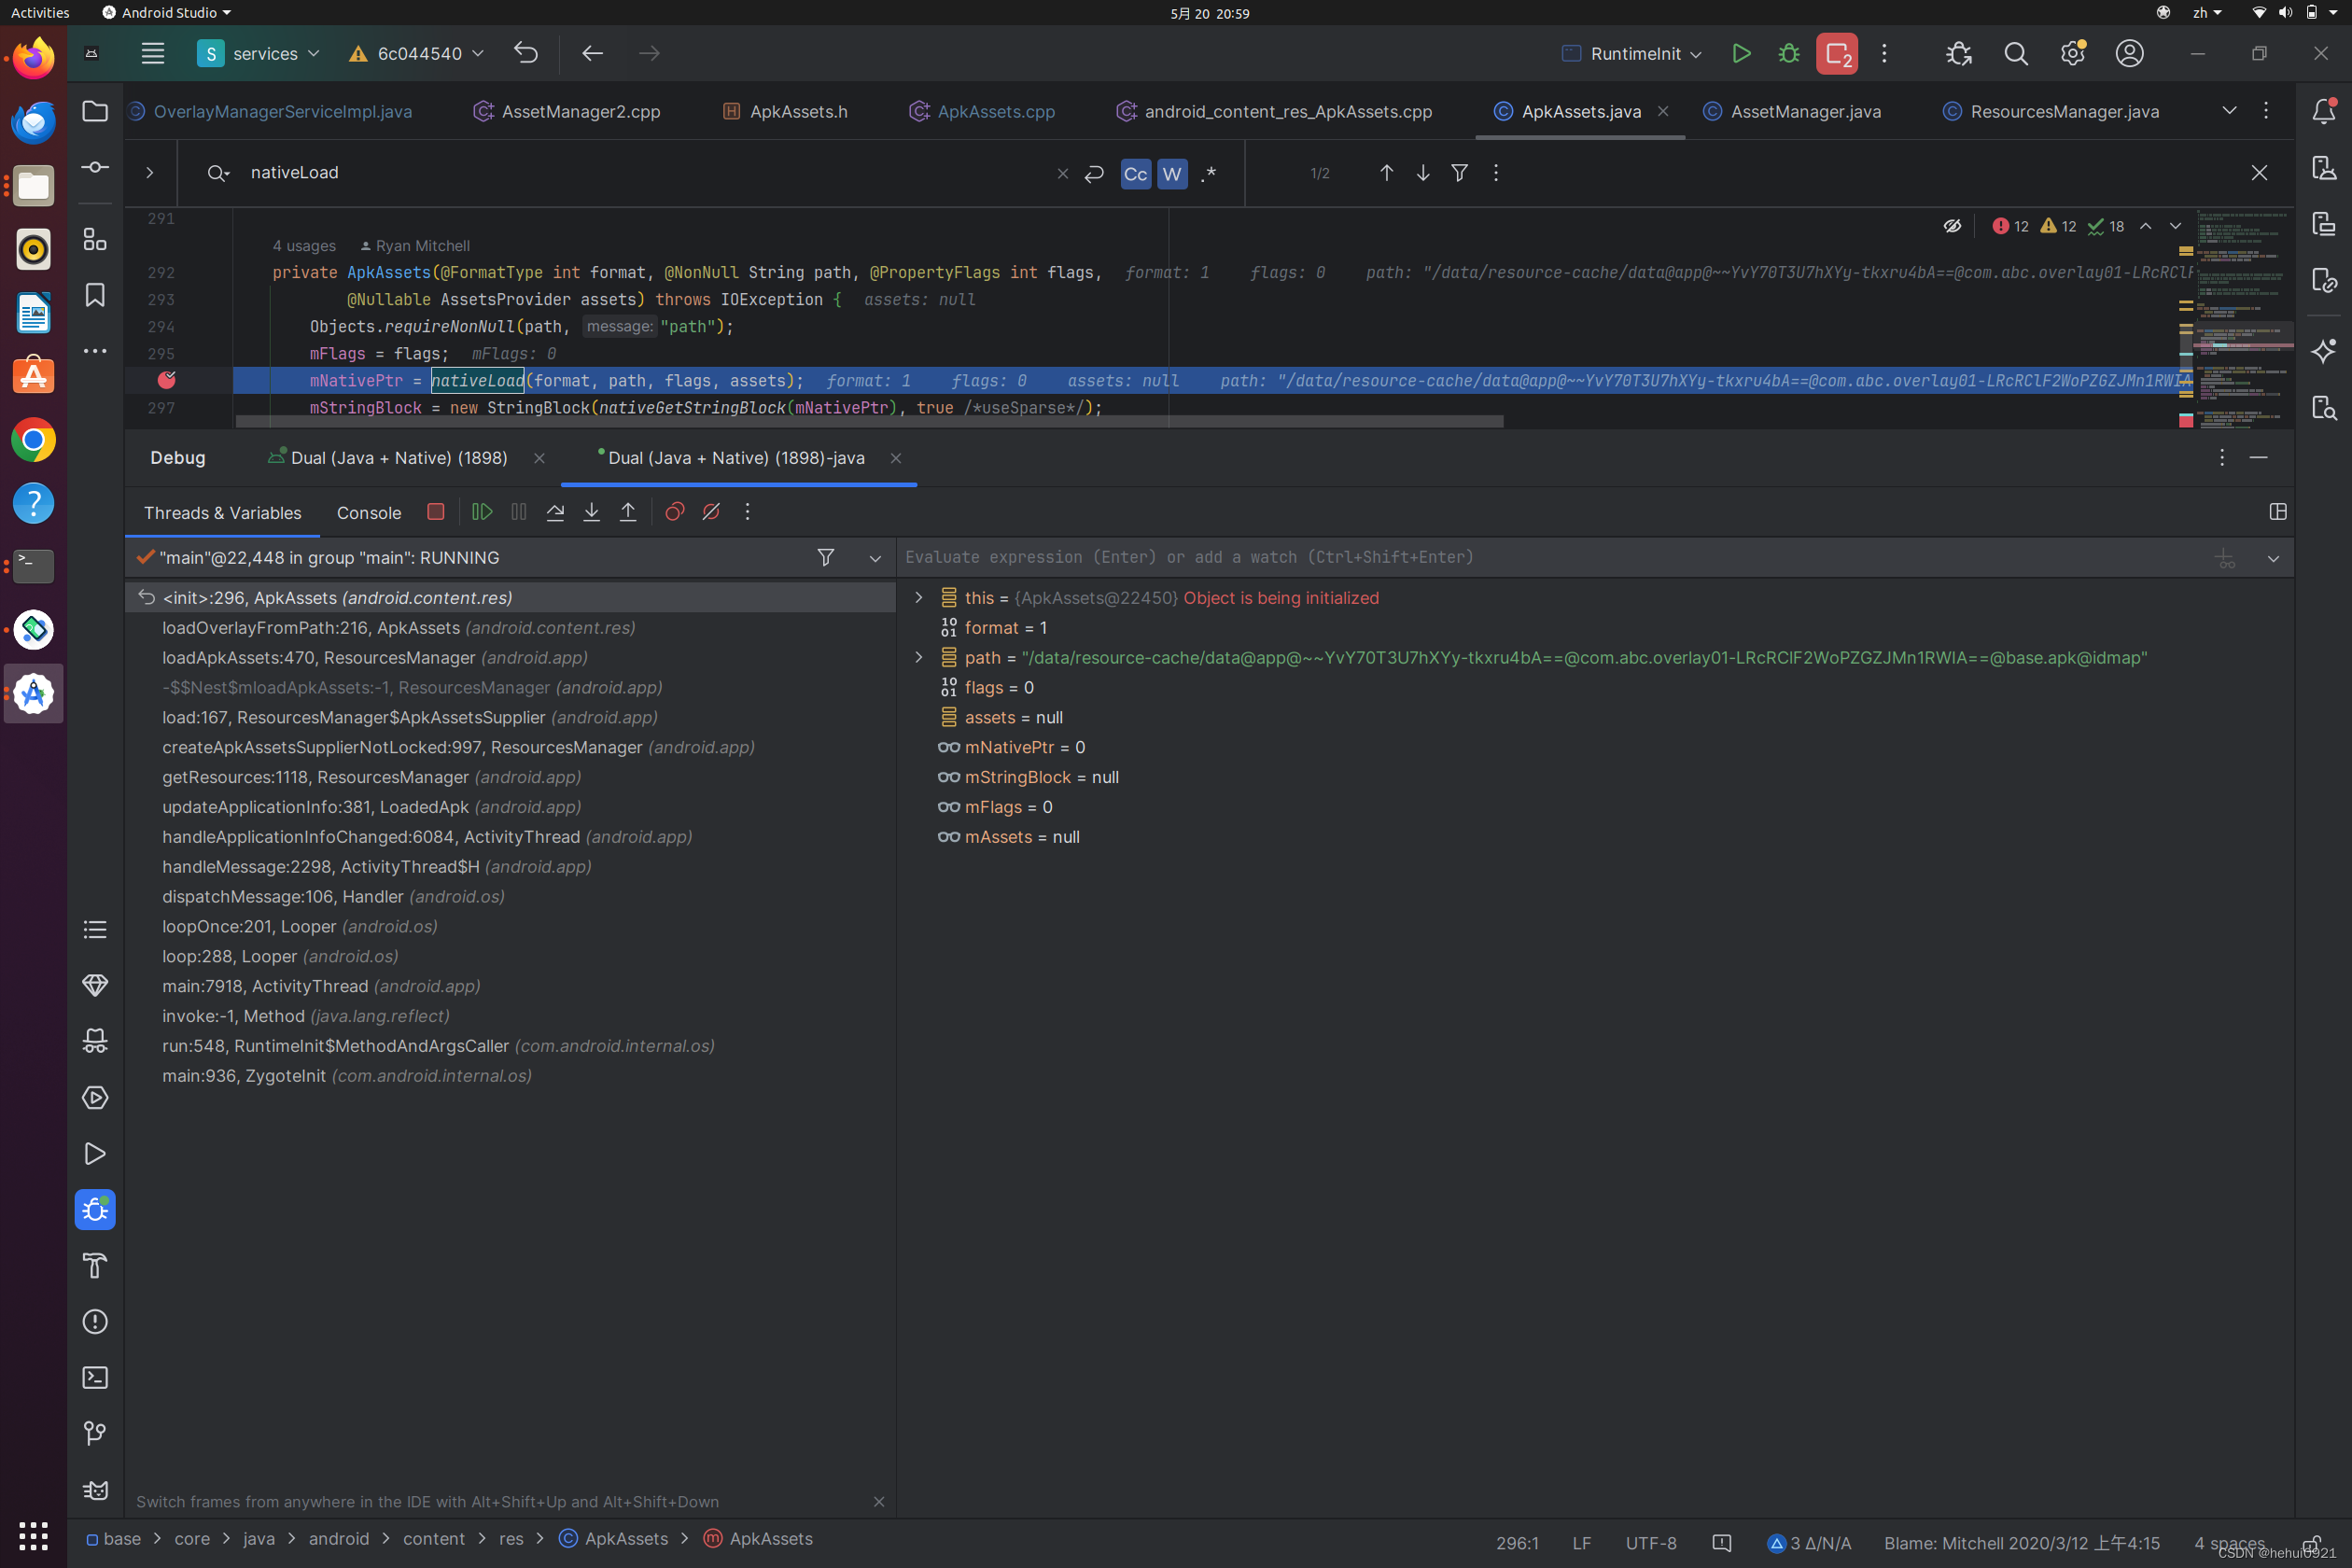Open the Gemini AI assistant panel

[x=2324, y=351]
